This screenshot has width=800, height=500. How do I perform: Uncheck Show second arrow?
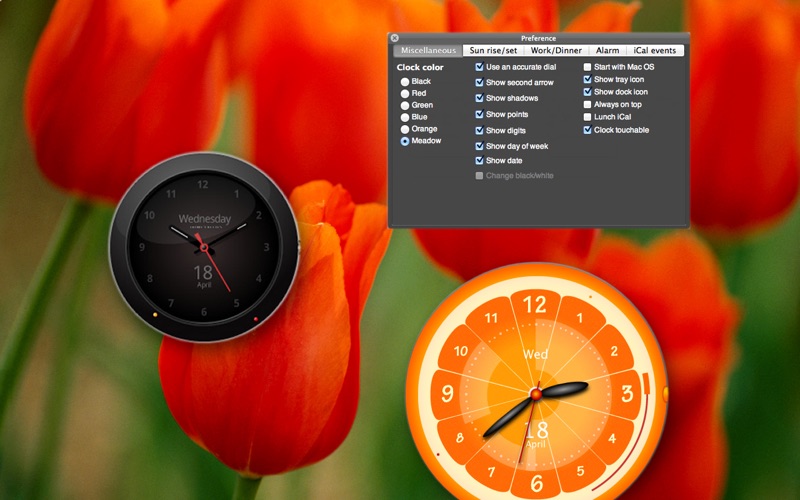[480, 83]
